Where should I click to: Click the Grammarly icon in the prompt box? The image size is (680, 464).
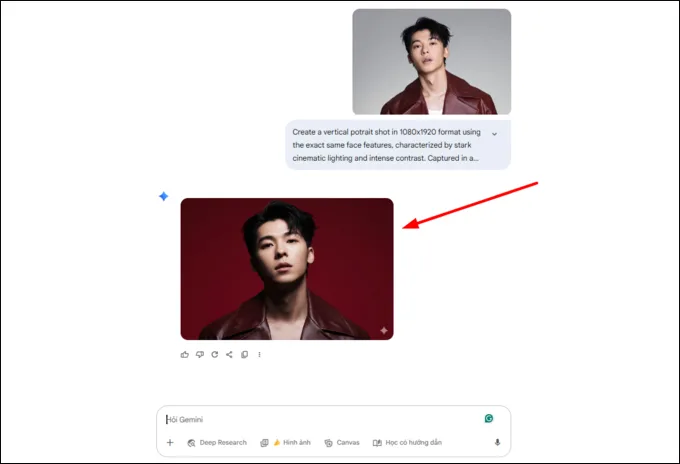click(489, 418)
